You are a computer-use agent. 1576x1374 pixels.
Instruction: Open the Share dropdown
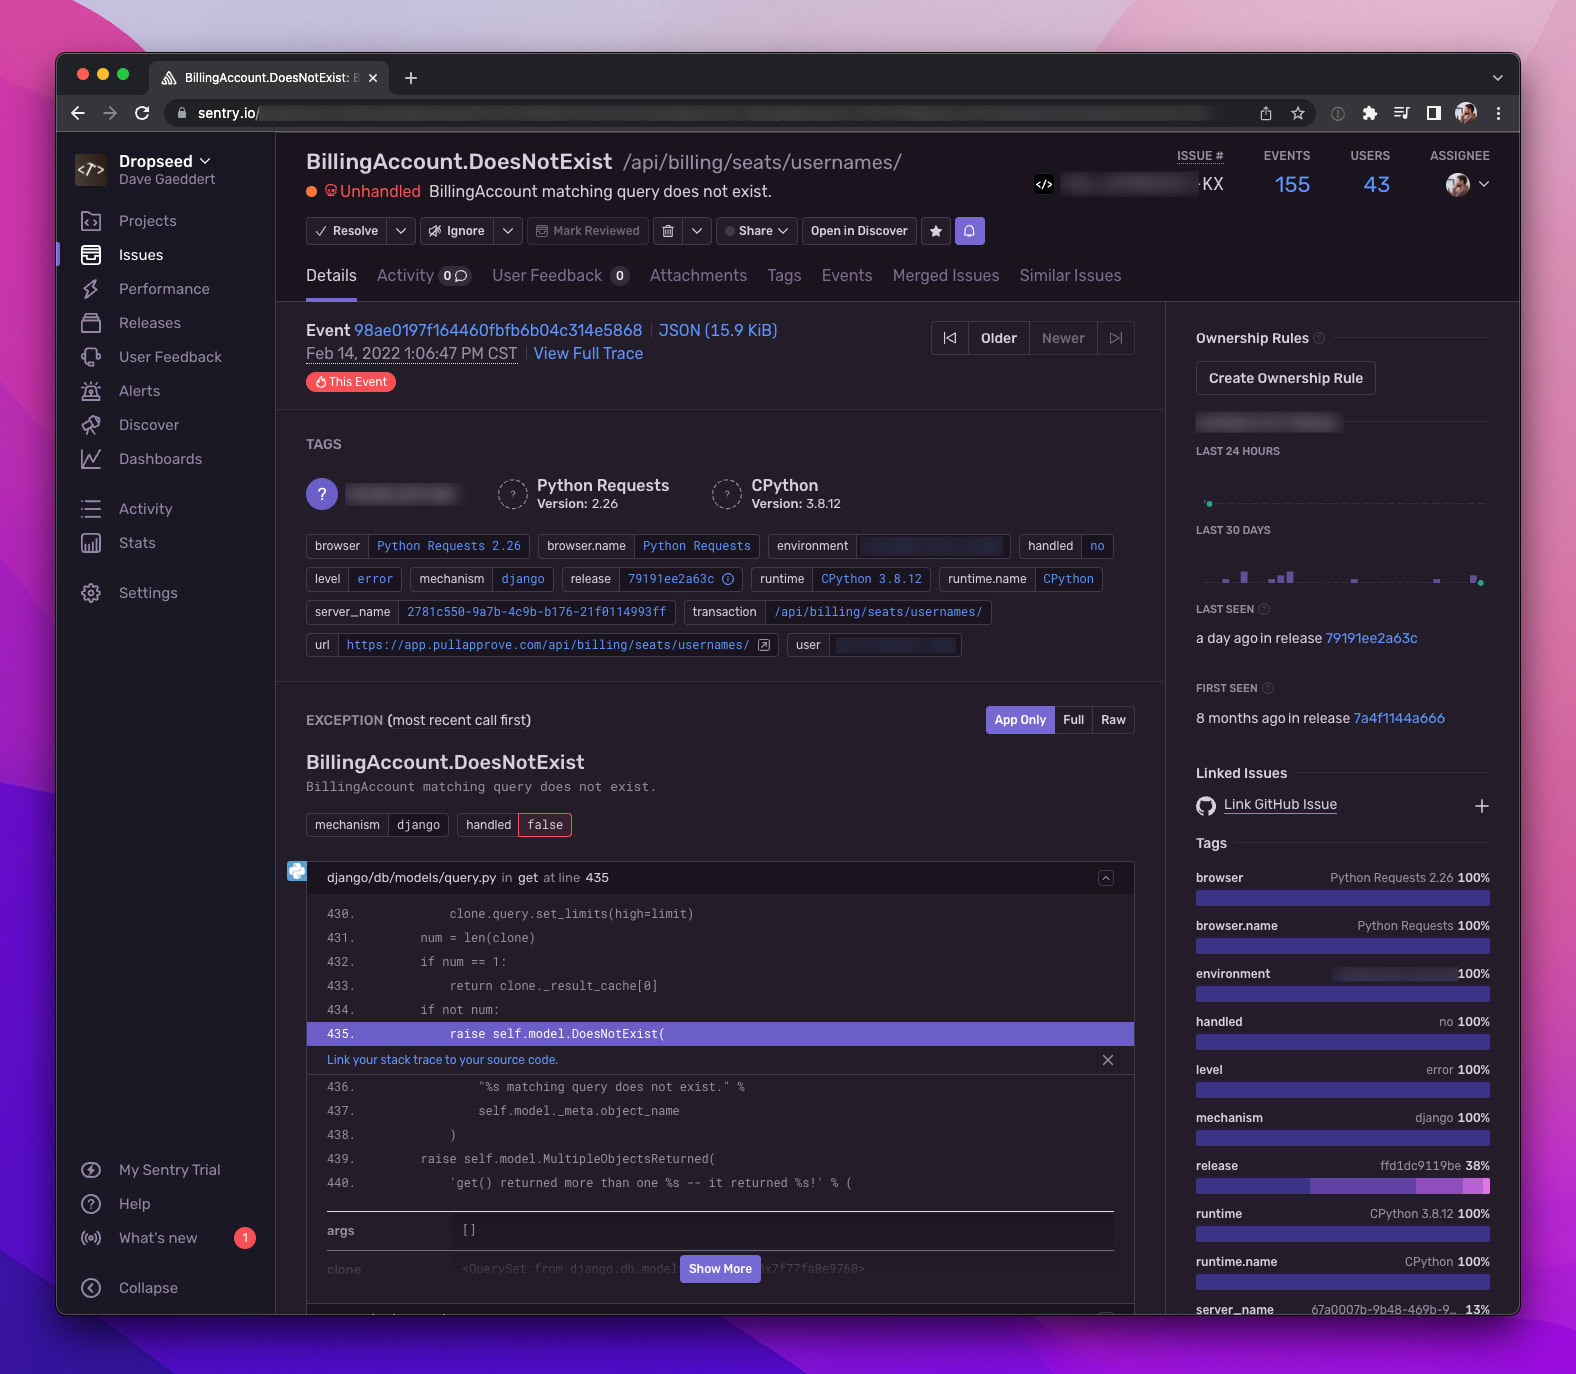pyautogui.click(x=757, y=231)
